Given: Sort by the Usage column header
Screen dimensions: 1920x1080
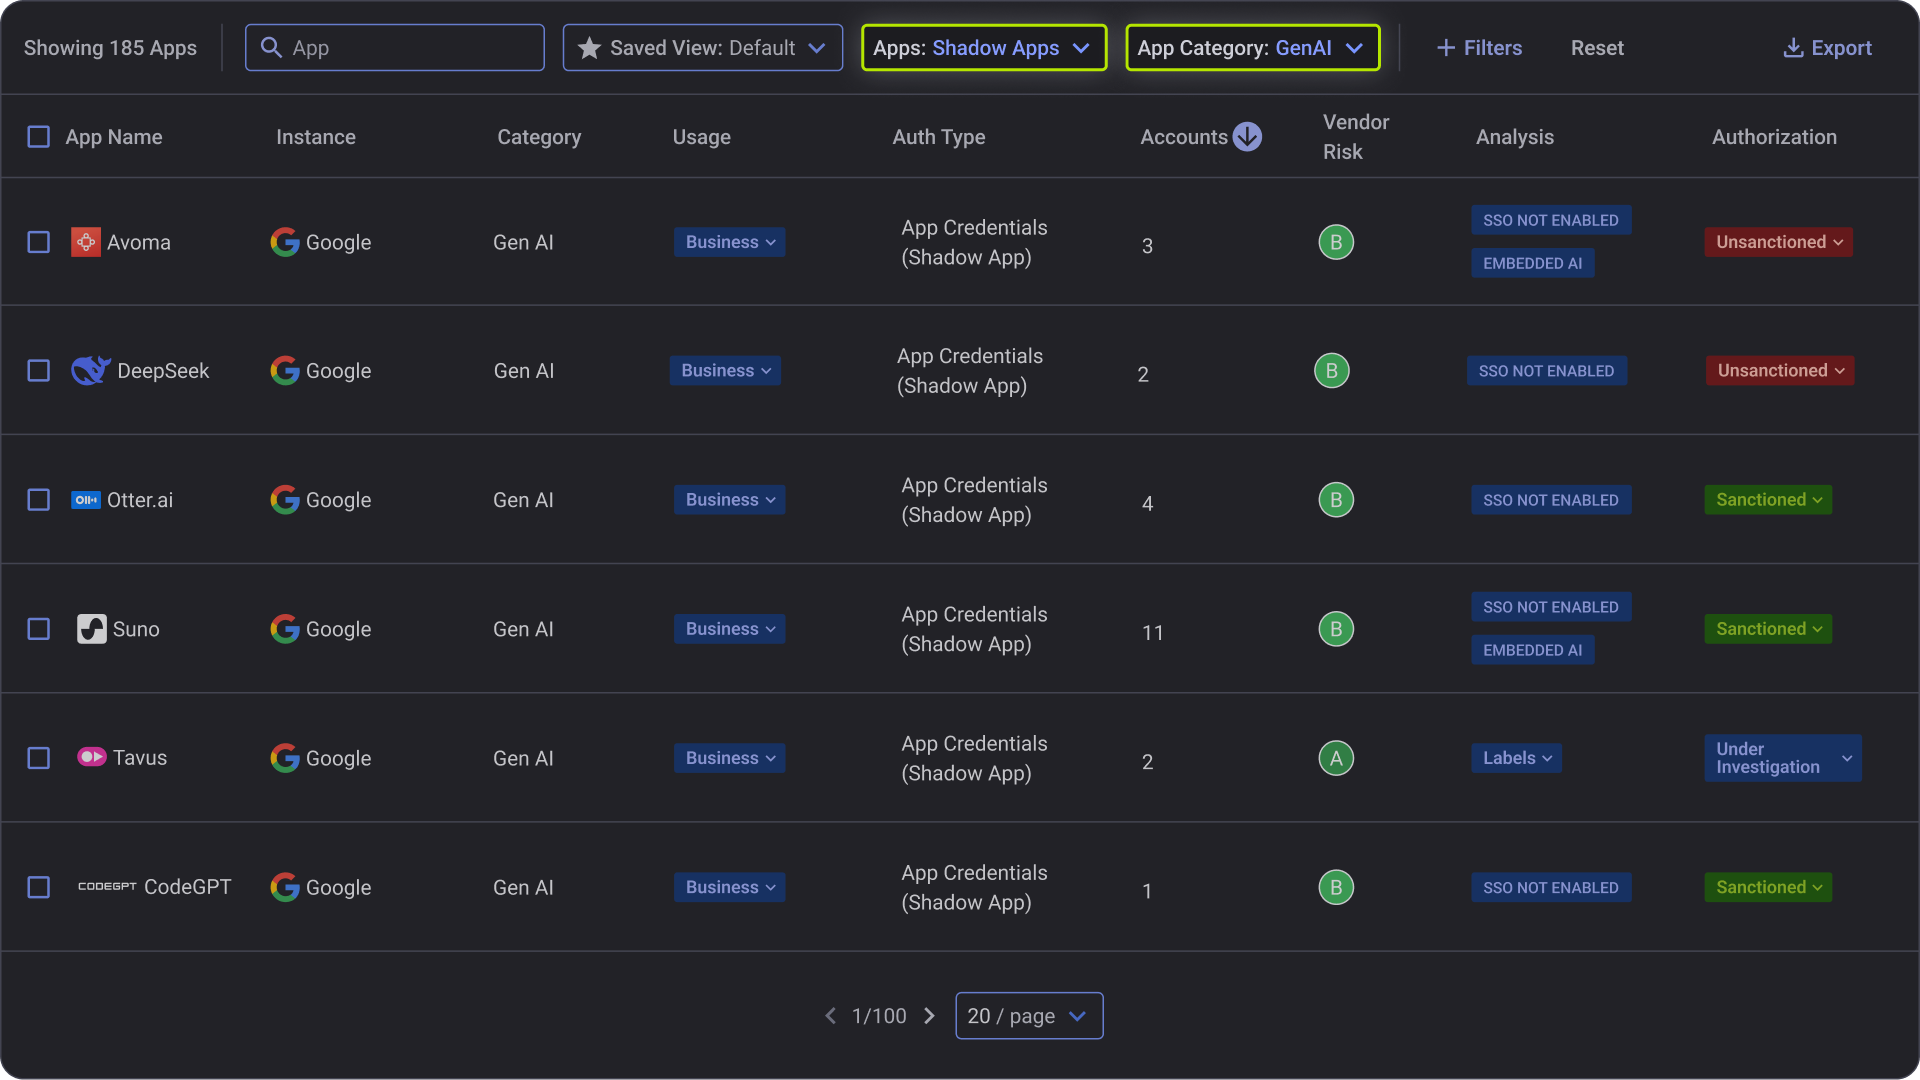Looking at the screenshot, I should coord(702,137).
